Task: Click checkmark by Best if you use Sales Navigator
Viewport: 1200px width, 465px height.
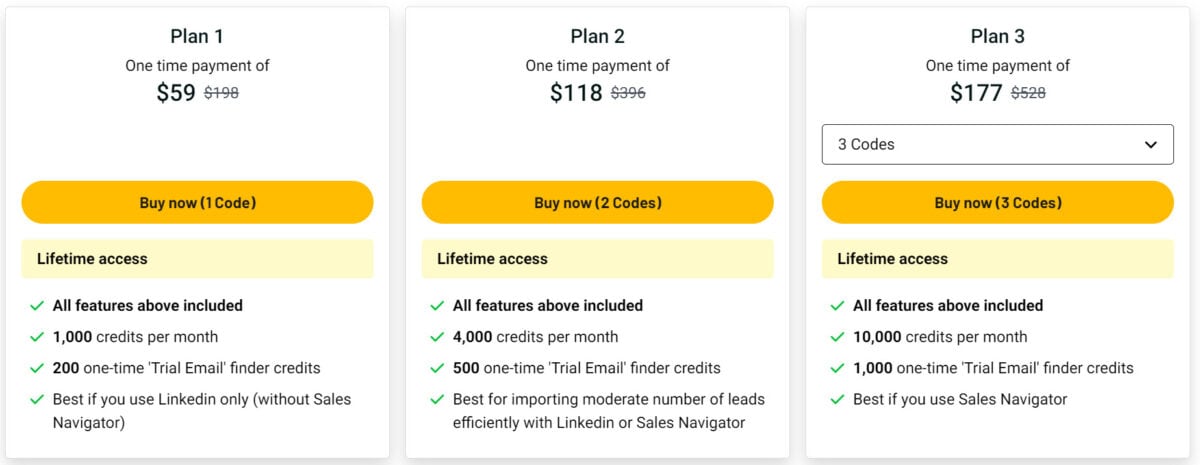Action: [x=837, y=399]
